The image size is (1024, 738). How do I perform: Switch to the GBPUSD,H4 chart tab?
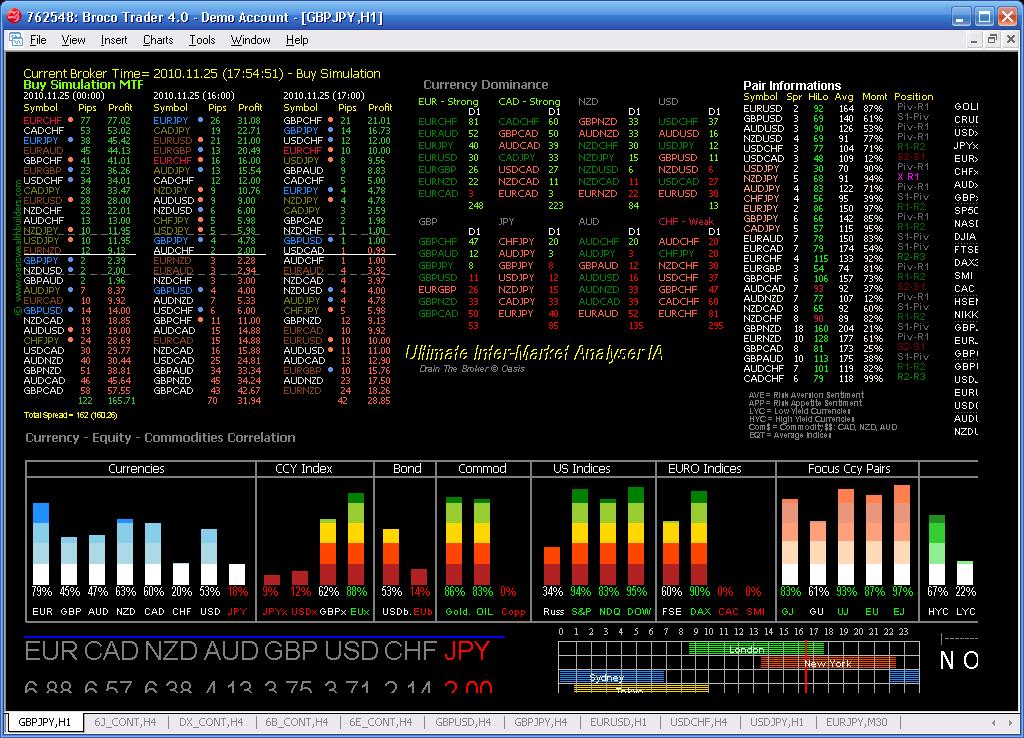coord(463,721)
